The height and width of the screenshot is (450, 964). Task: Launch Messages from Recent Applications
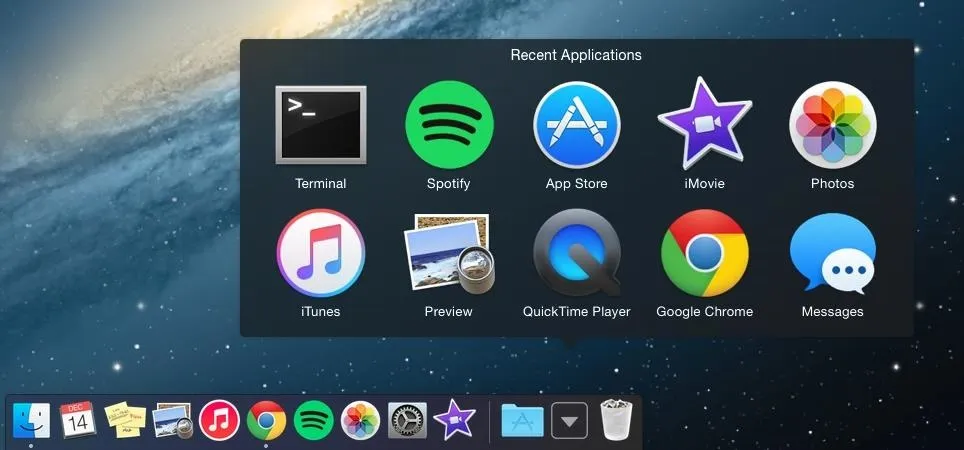(832, 253)
